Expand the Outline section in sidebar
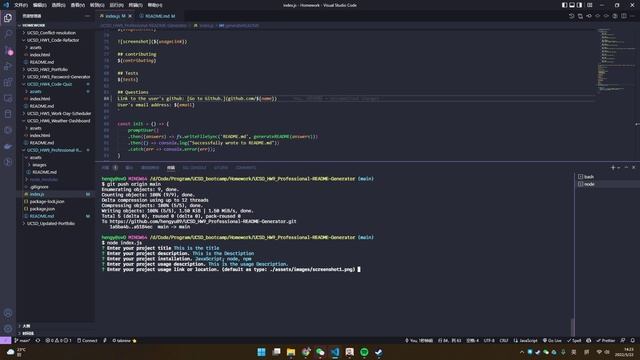 26,326
